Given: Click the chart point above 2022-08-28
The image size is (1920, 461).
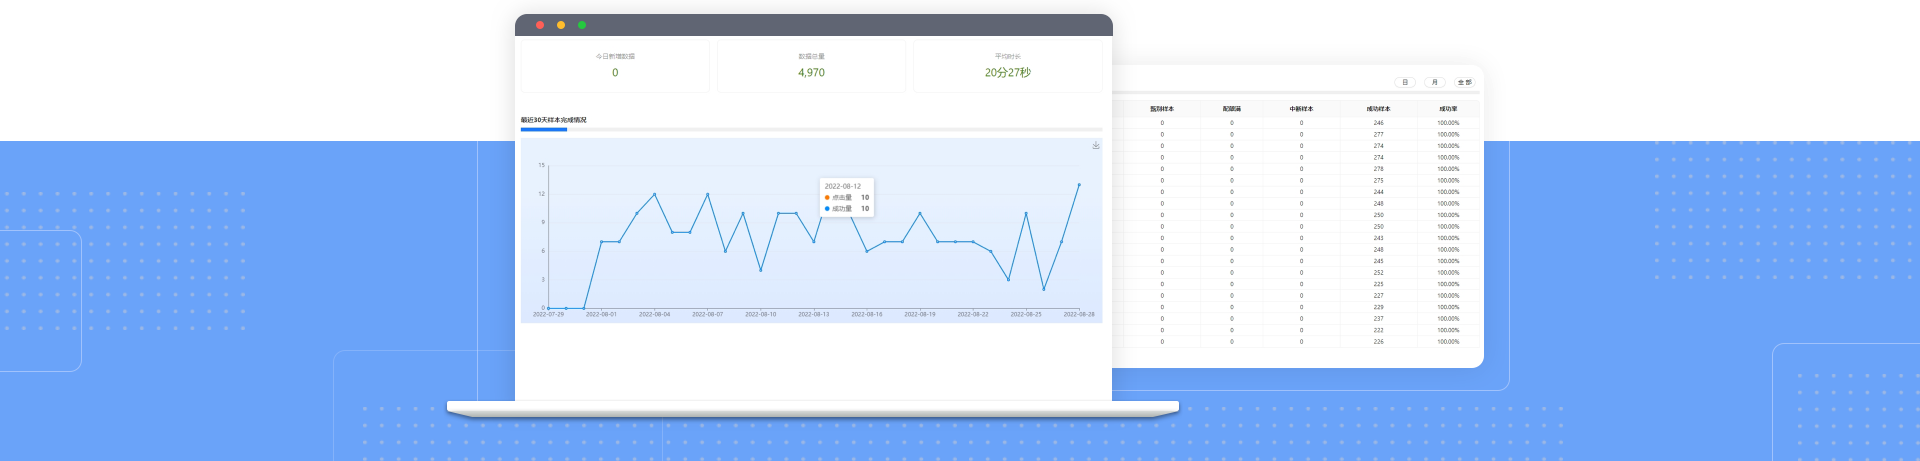Looking at the screenshot, I should tap(1079, 185).
